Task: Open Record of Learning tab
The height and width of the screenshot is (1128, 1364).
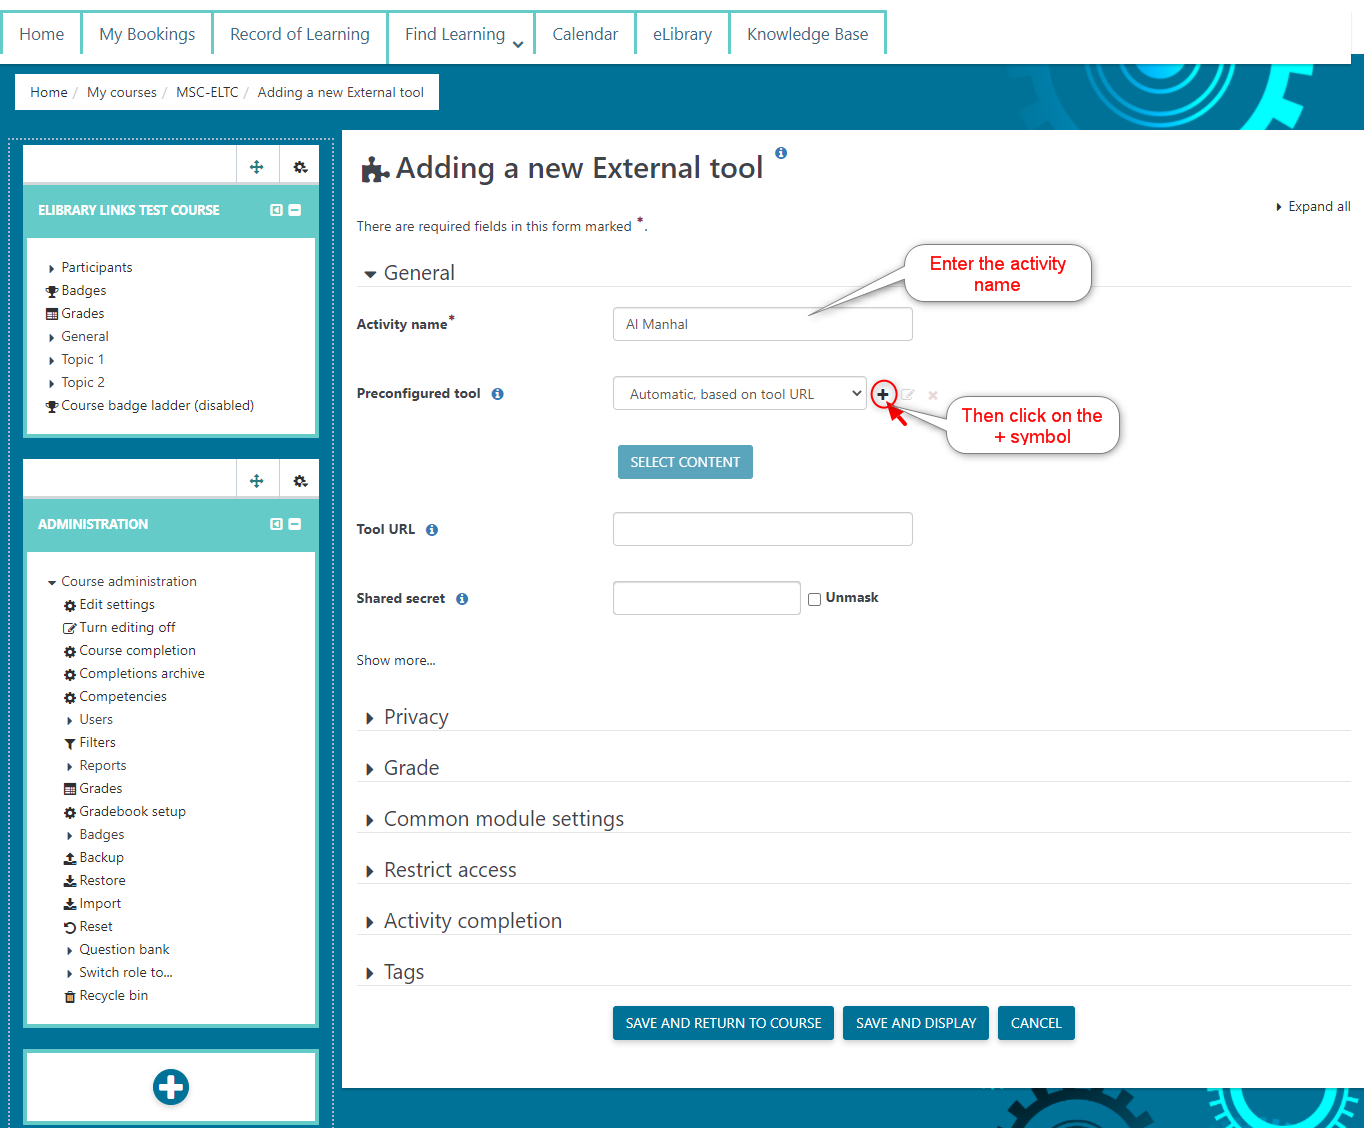Action: [300, 34]
